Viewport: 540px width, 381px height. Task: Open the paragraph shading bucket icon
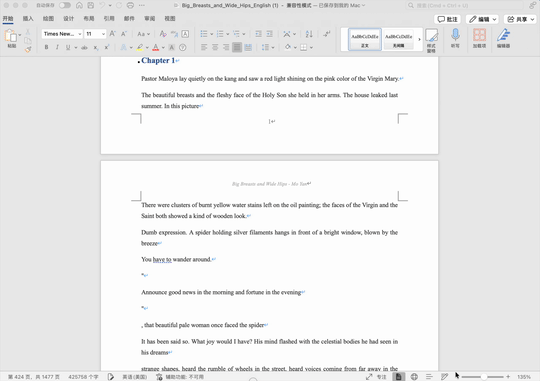click(288, 47)
